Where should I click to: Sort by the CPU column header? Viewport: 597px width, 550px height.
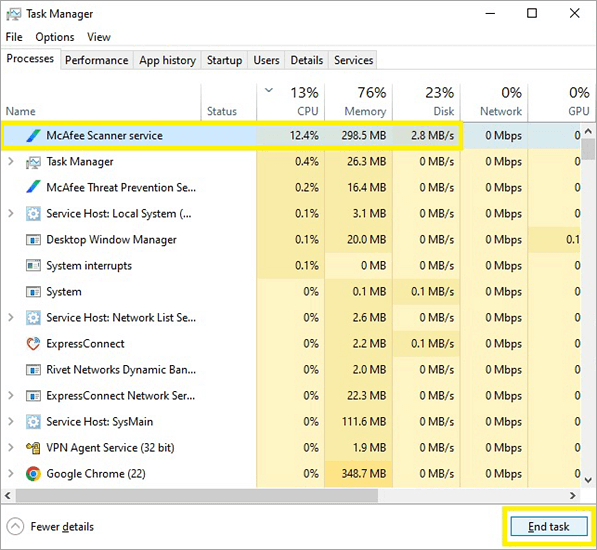tap(291, 102)
